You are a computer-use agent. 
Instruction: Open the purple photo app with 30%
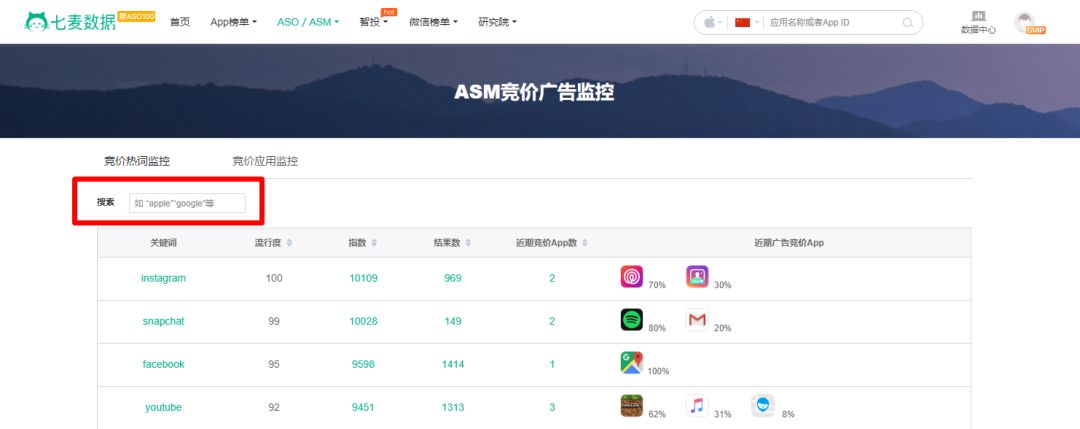click(697, 277)
